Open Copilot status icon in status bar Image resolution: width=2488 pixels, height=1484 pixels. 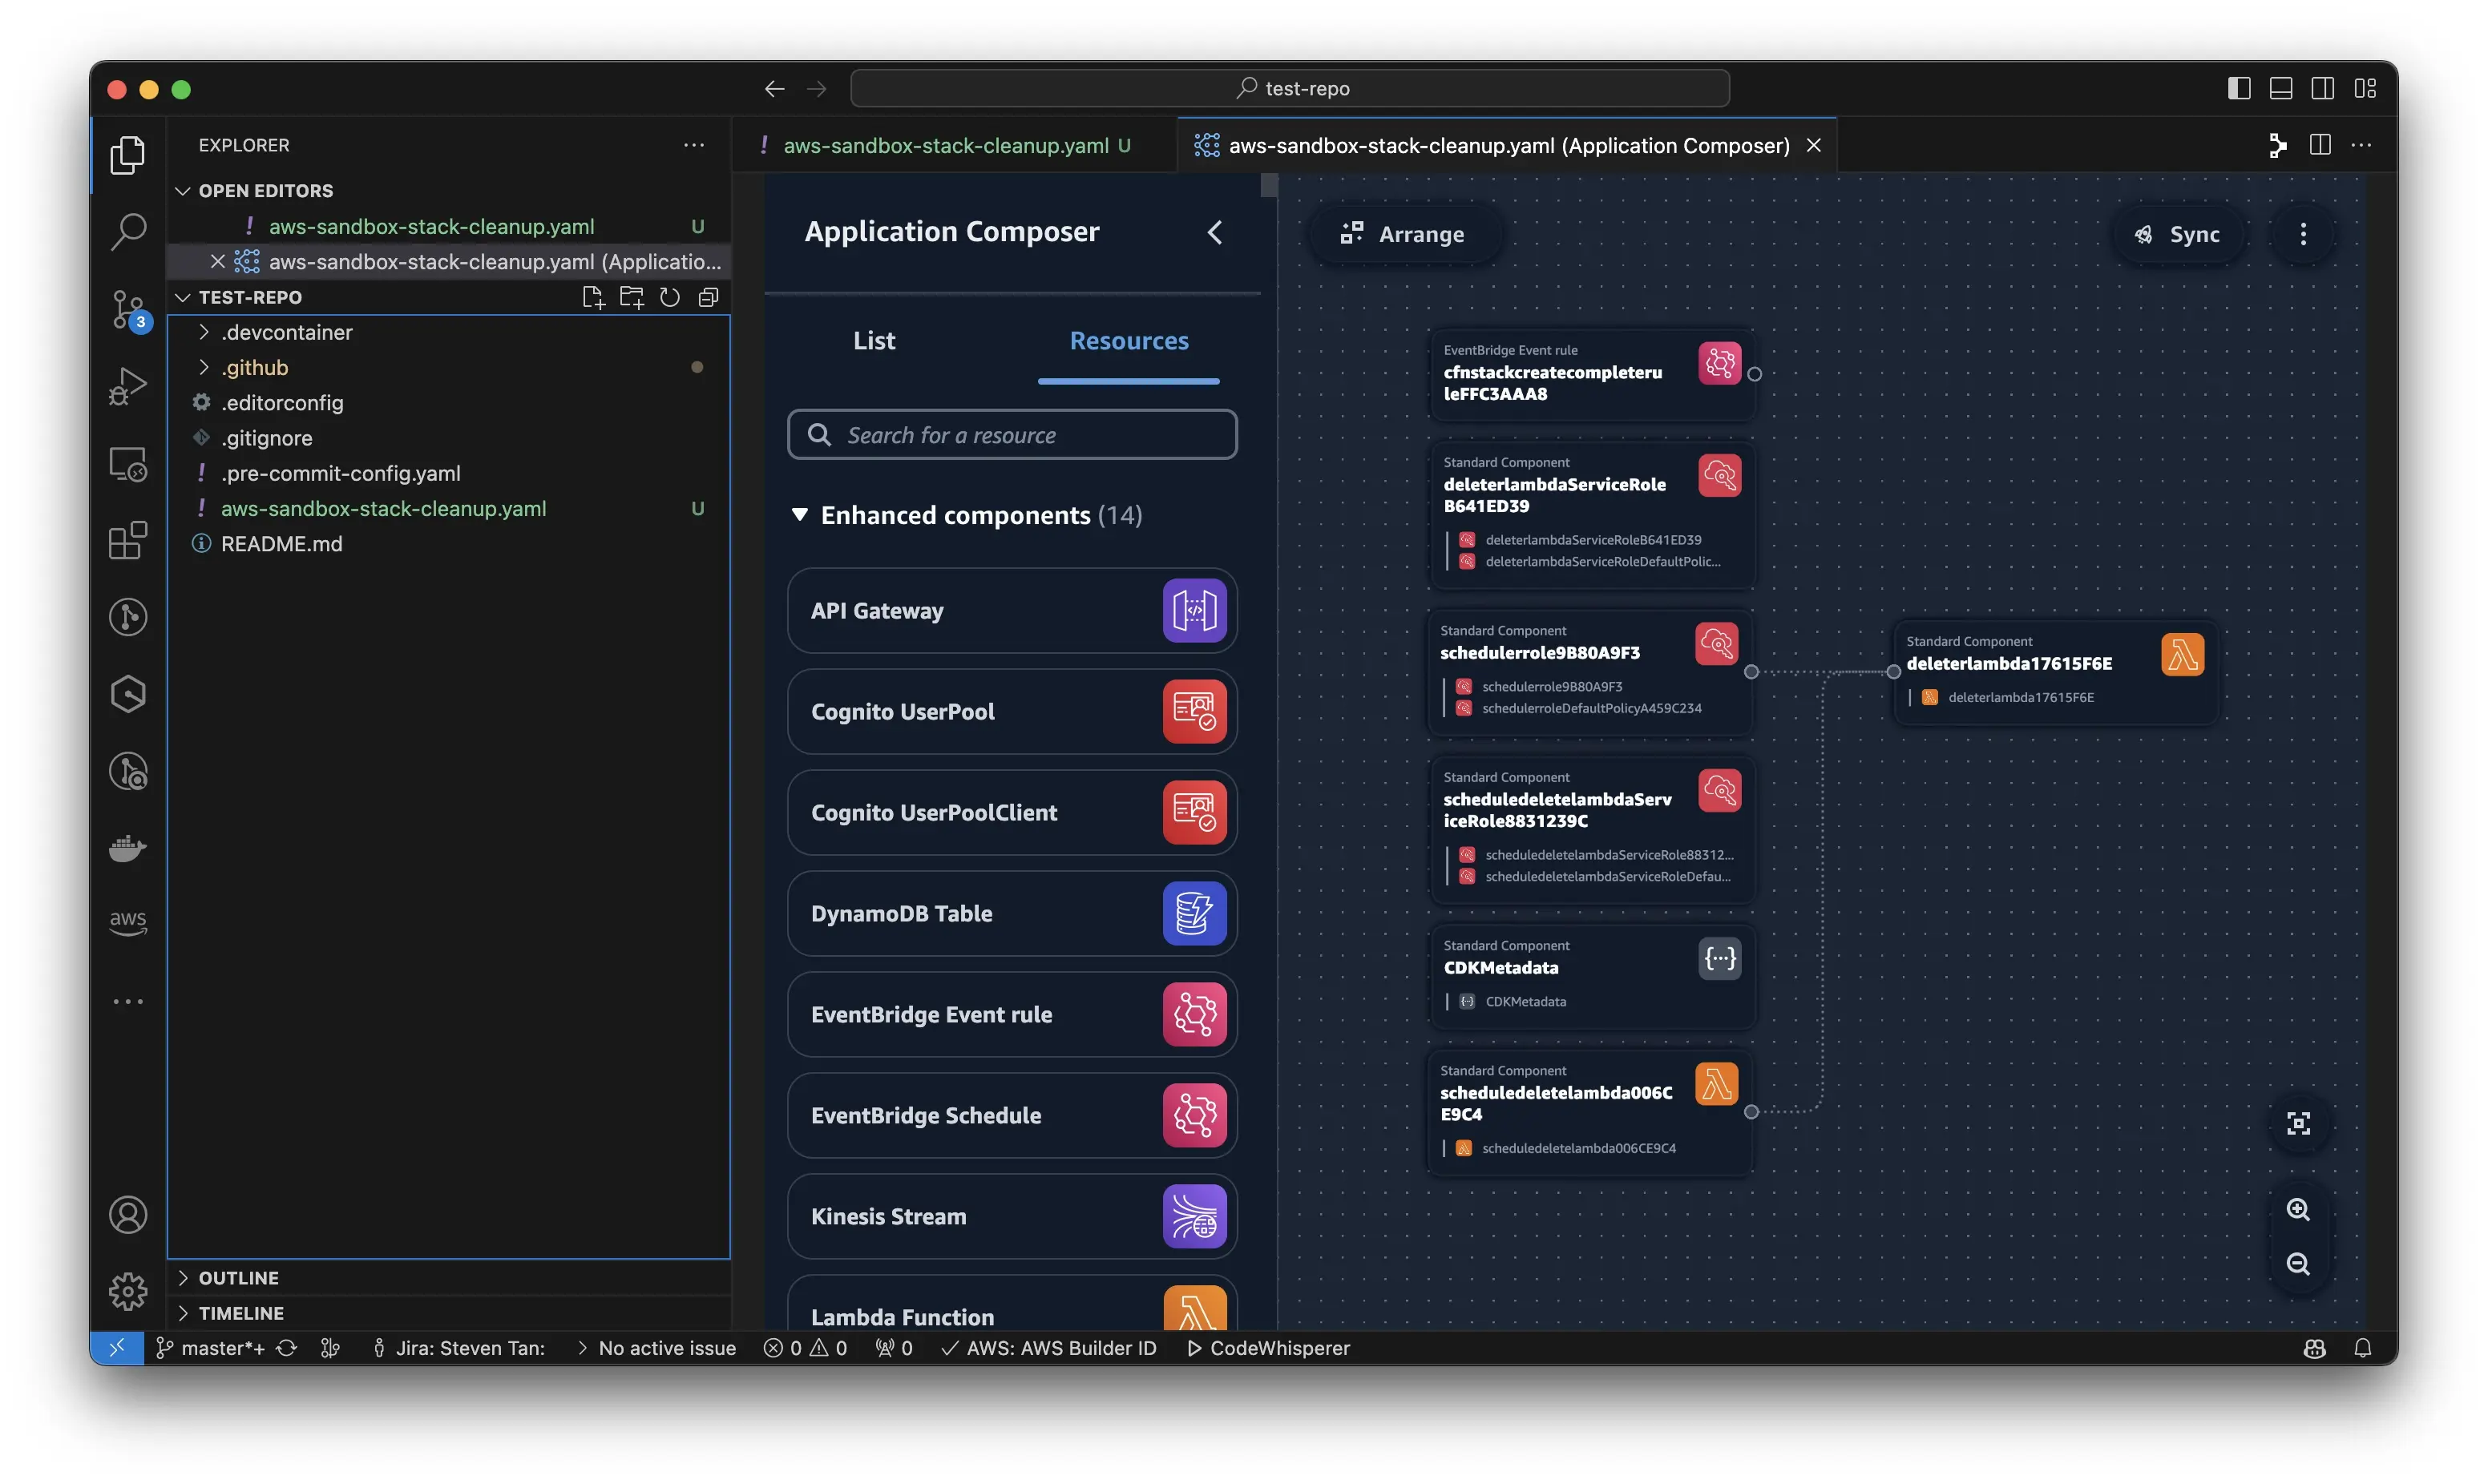(2314, 1348)
